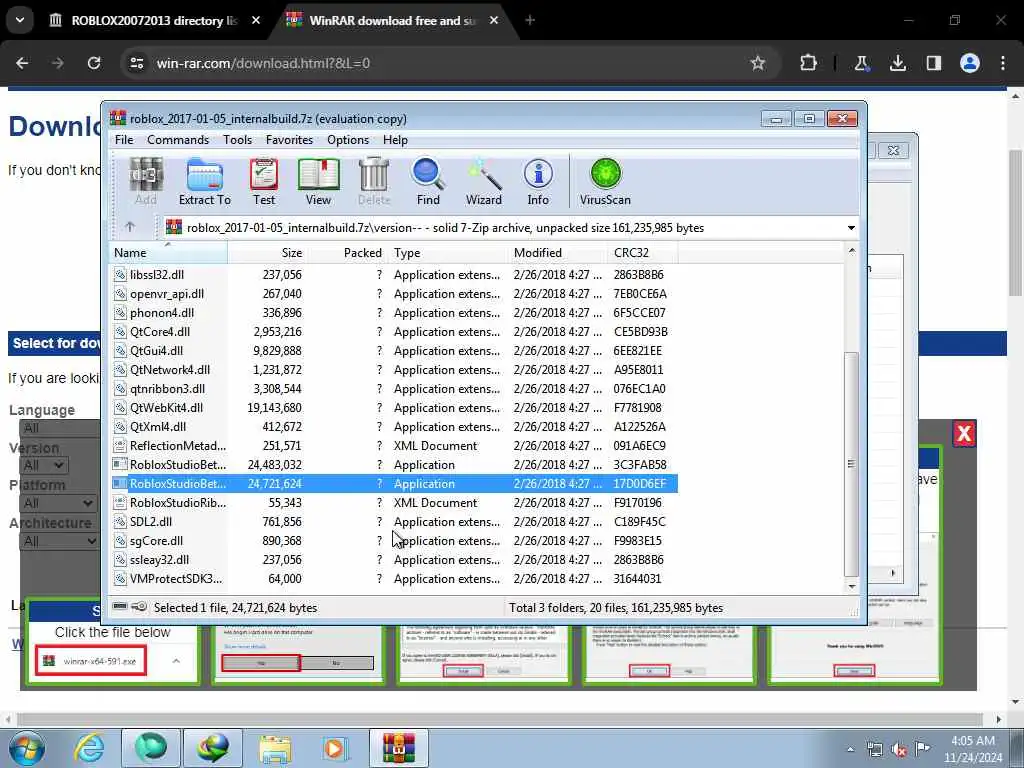Sort by Type column header

[x=448, y=253]
